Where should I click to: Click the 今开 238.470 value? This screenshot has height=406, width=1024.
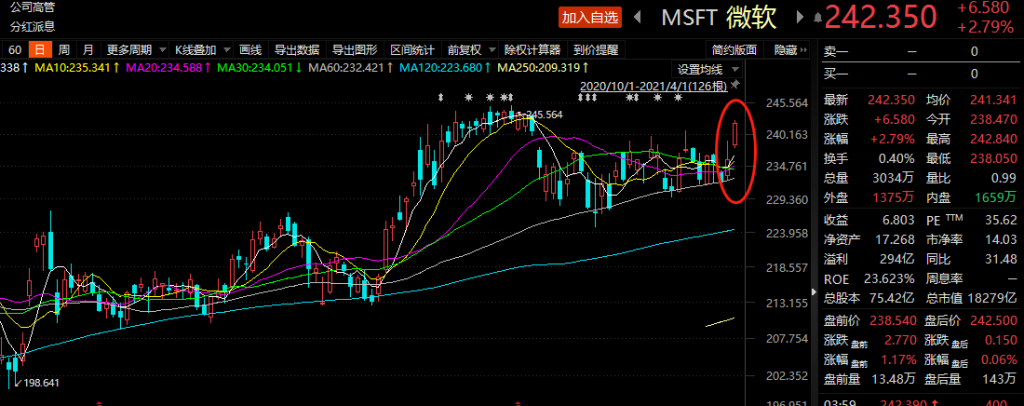pyautogui.click(x=995, y=119)
